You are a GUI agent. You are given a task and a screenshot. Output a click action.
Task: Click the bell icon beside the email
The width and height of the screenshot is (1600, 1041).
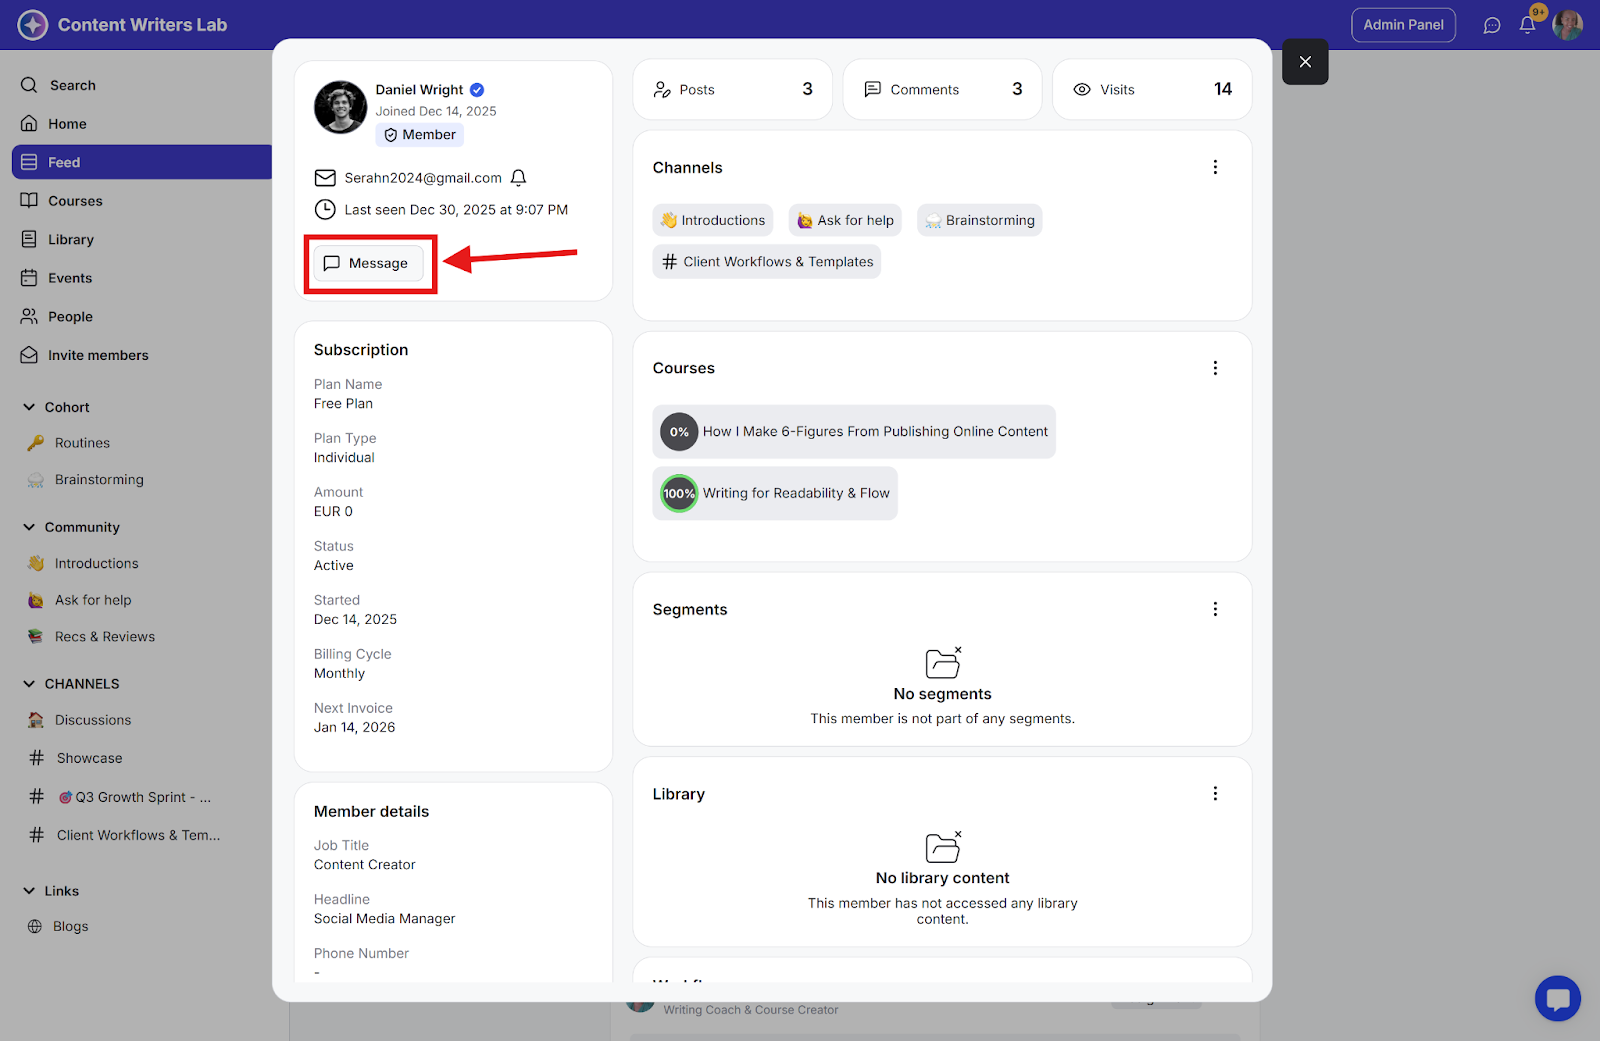(x=518, y=178)
